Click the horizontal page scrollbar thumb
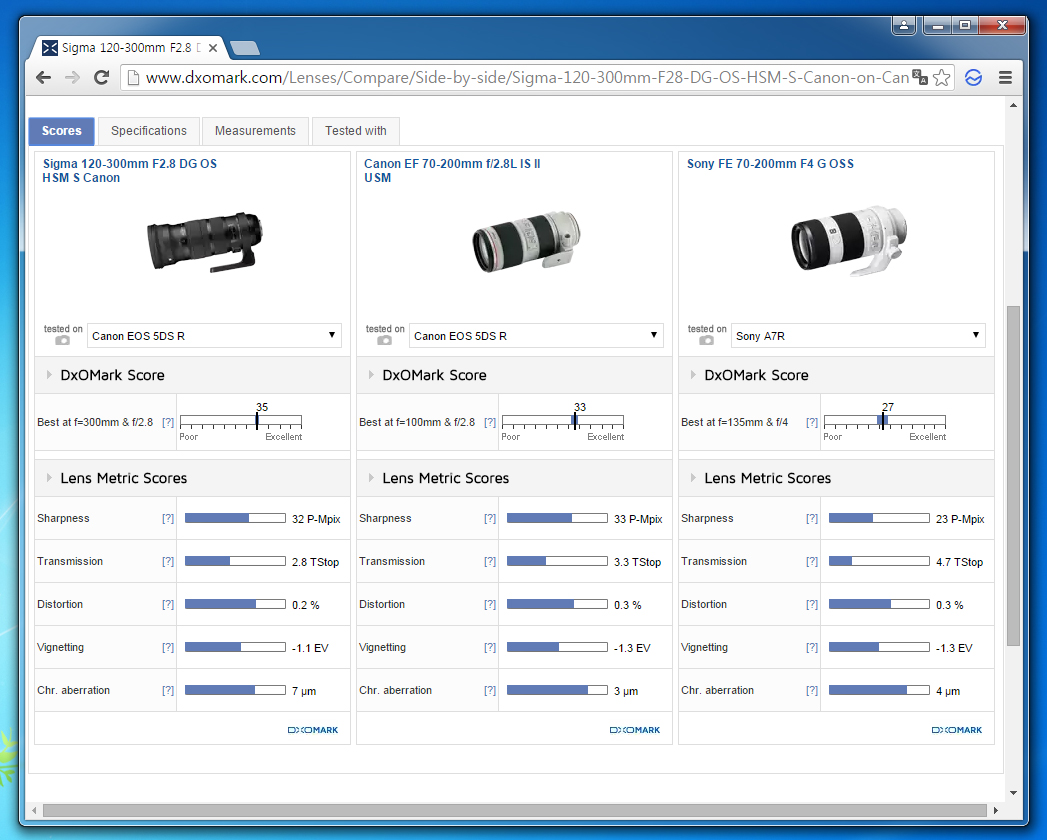Viewport: 1047px width, 840px height. click(515, 810)
